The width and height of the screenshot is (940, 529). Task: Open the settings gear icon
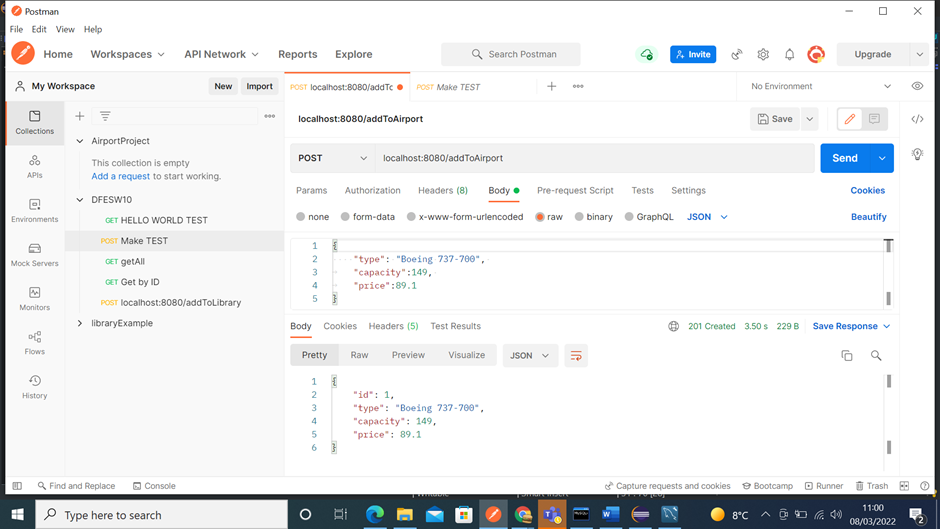tap(763, 55)
